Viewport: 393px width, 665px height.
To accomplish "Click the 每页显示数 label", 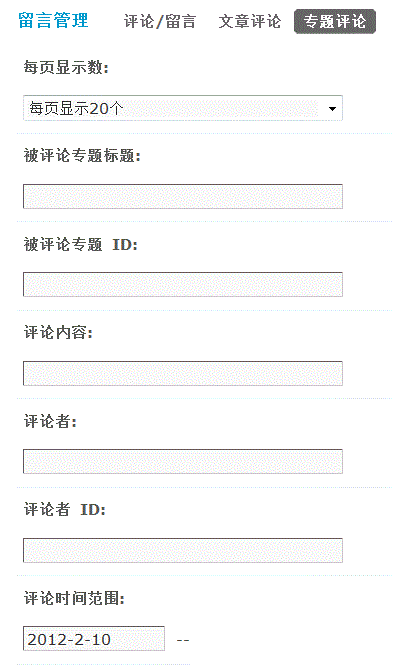I will (66, 67).
